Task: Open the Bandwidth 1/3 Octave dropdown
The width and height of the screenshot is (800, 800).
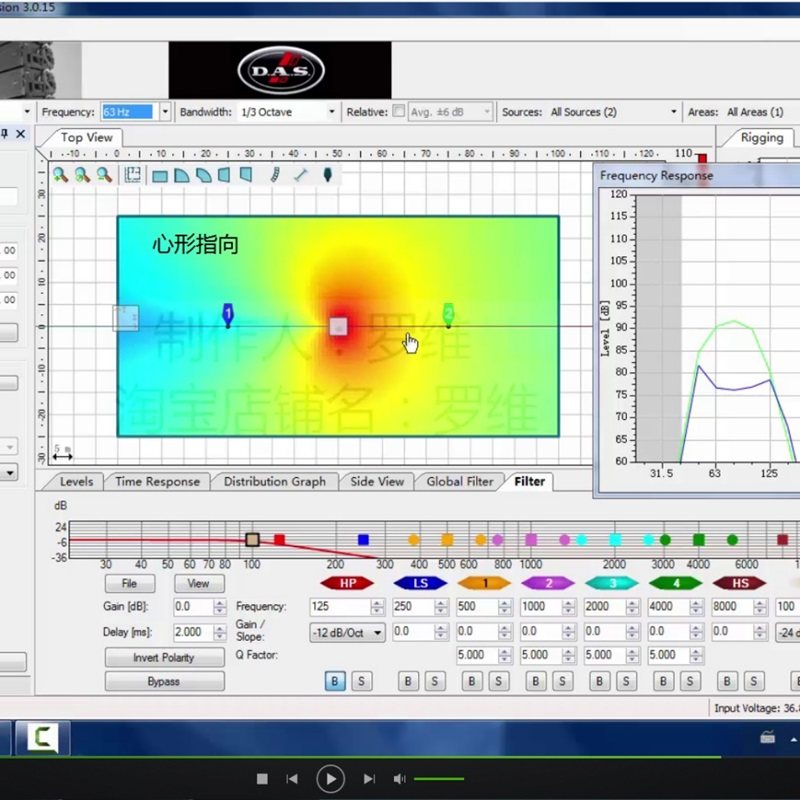Action: [x=332, y=112]
